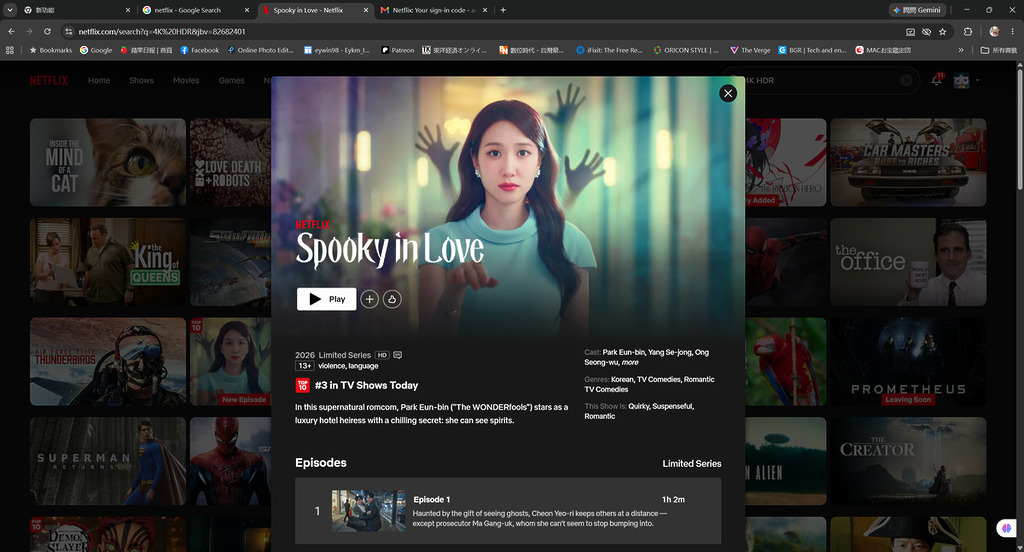
Task: Open Love Death + Robots thumbnail
Action: 230,162
